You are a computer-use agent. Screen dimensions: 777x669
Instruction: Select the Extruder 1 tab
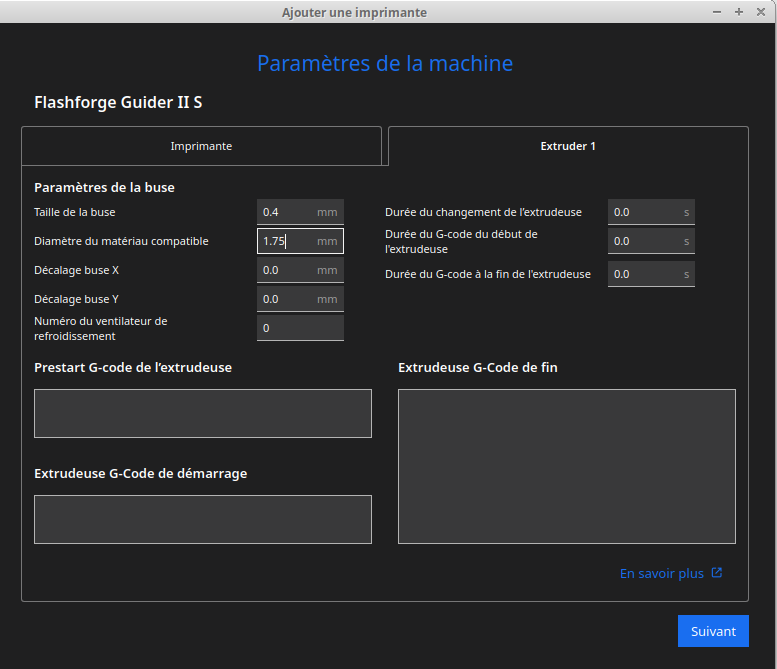coord(568,146)
